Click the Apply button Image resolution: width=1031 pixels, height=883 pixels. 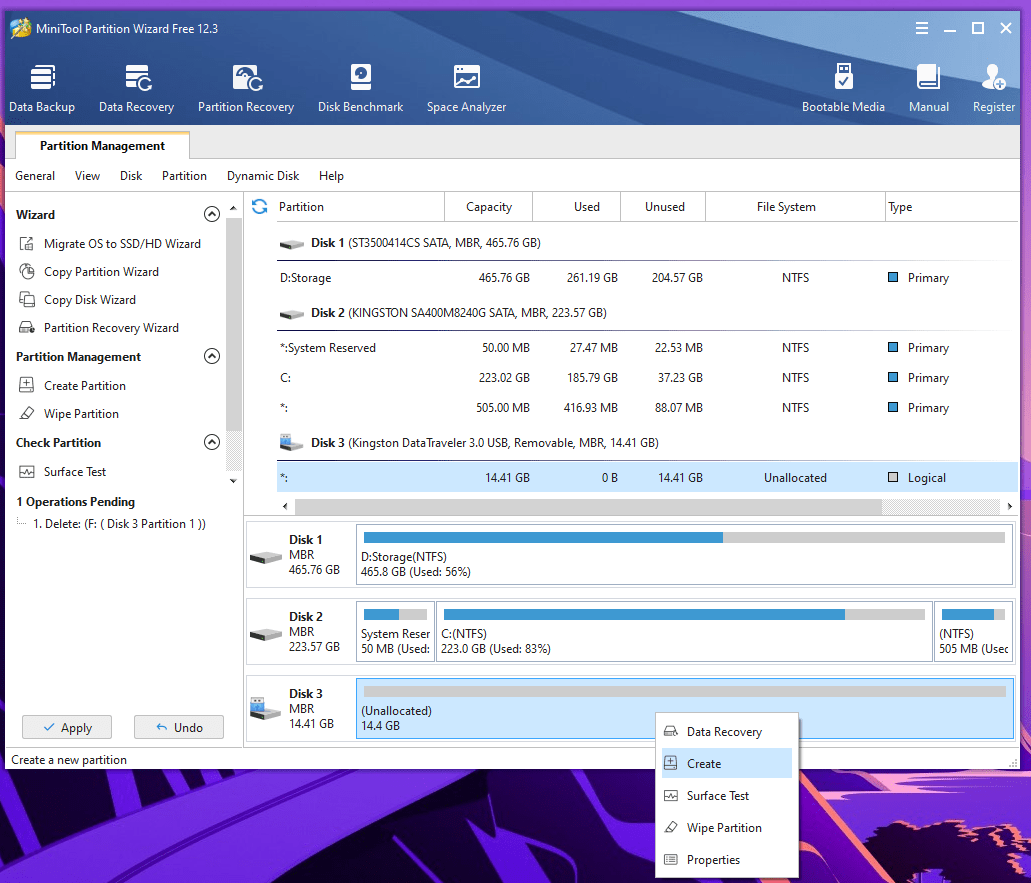[67, 727]
